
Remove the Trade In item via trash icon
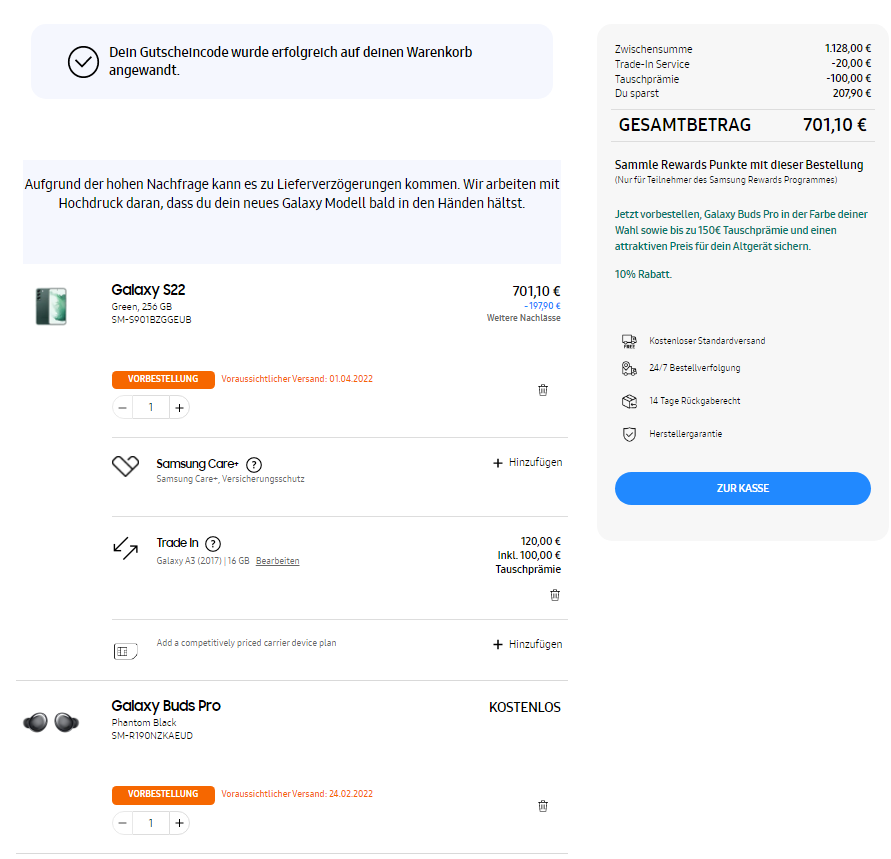[555, 595]
